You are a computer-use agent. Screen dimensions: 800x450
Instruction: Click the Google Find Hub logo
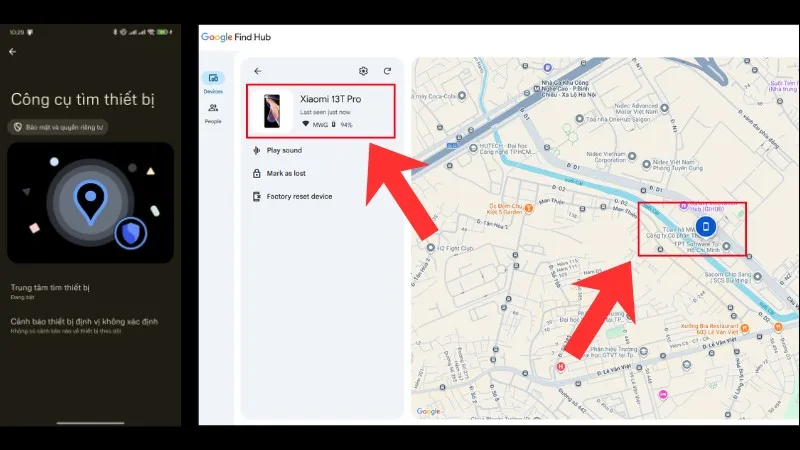236,37
